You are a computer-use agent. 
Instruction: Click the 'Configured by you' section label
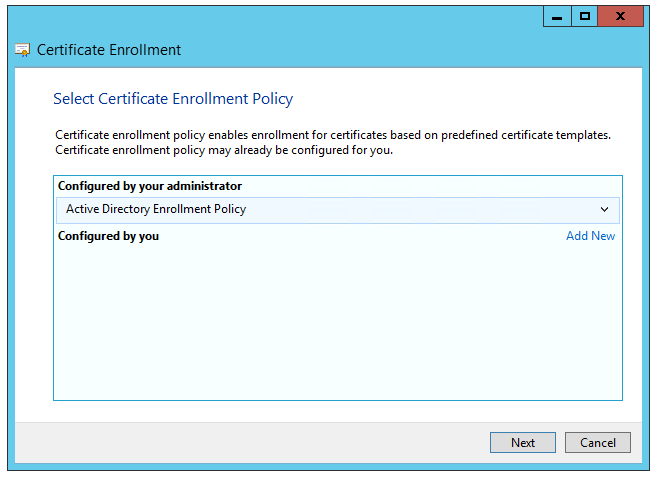coord(108,236)
